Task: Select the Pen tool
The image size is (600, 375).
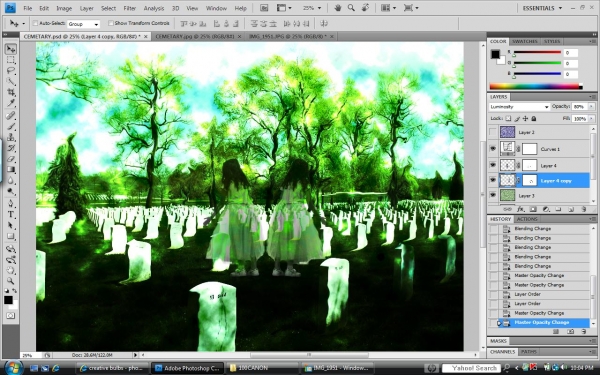Action: click(11, 203)
